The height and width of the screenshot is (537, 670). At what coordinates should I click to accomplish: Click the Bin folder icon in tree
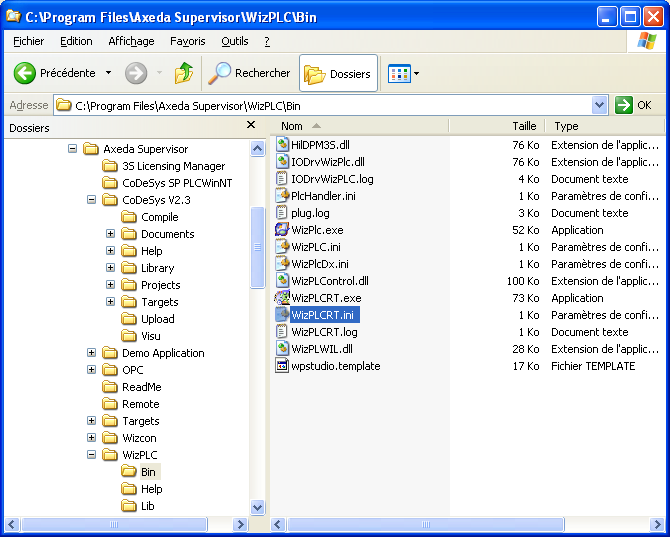coord(129,472)
